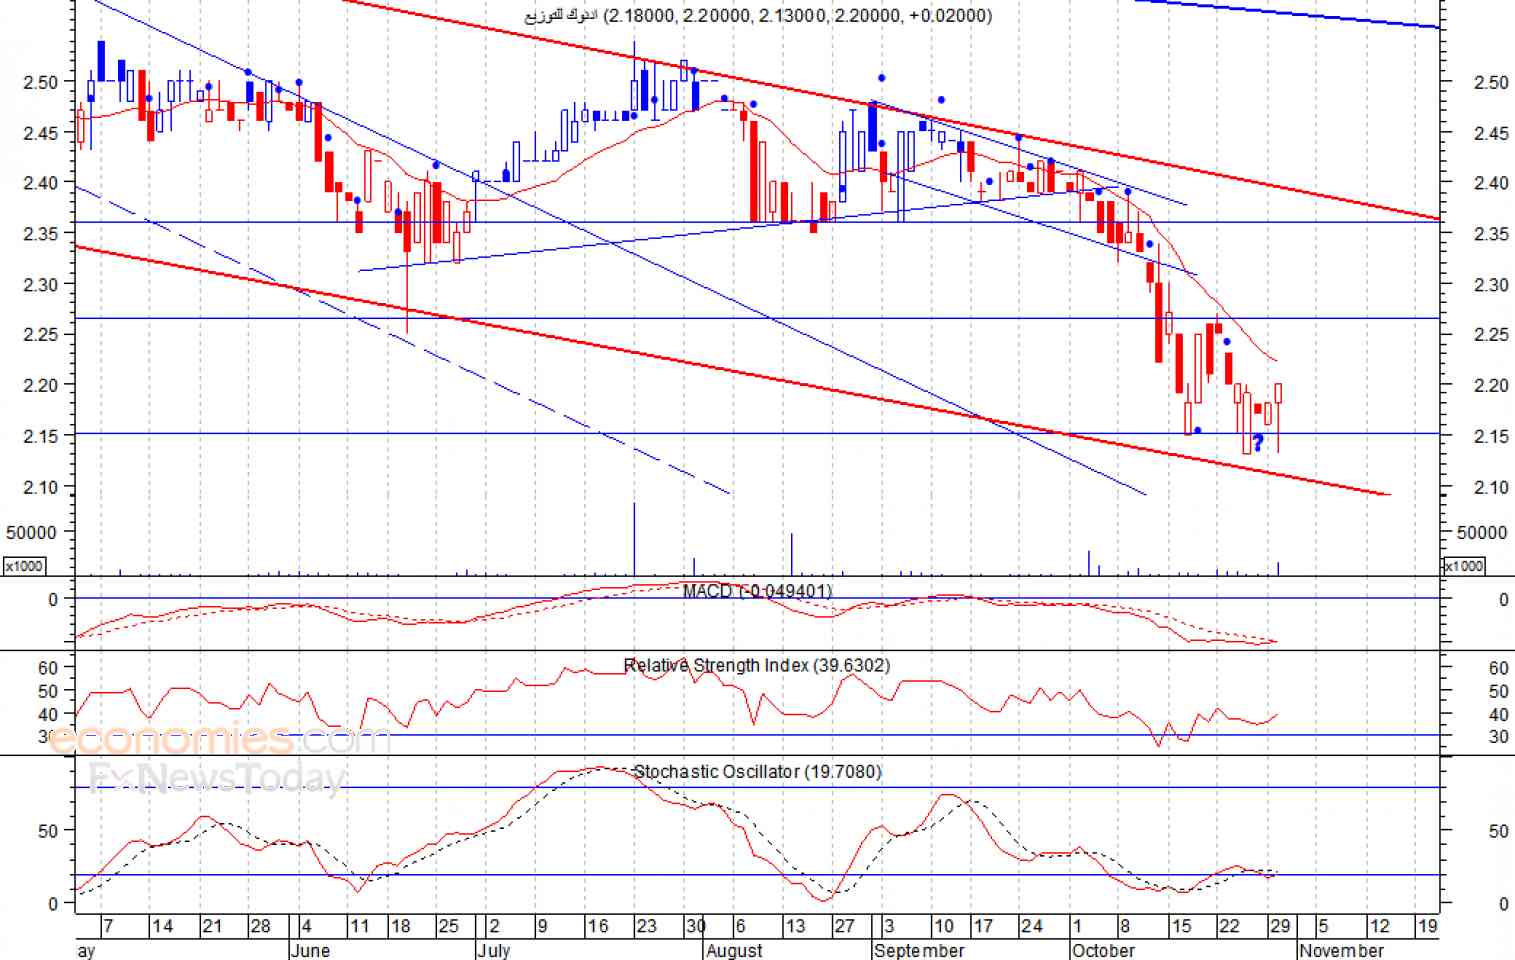Click the tallest blue volume bar near July 23
Viewport: 1515px width, 960px height.
634,539
